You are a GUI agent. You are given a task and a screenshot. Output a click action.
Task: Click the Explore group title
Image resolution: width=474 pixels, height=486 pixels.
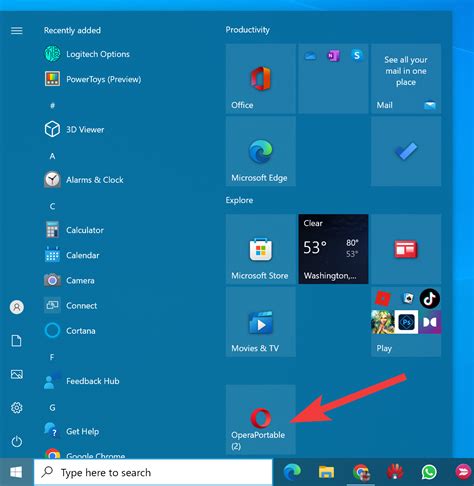(239, 200)
